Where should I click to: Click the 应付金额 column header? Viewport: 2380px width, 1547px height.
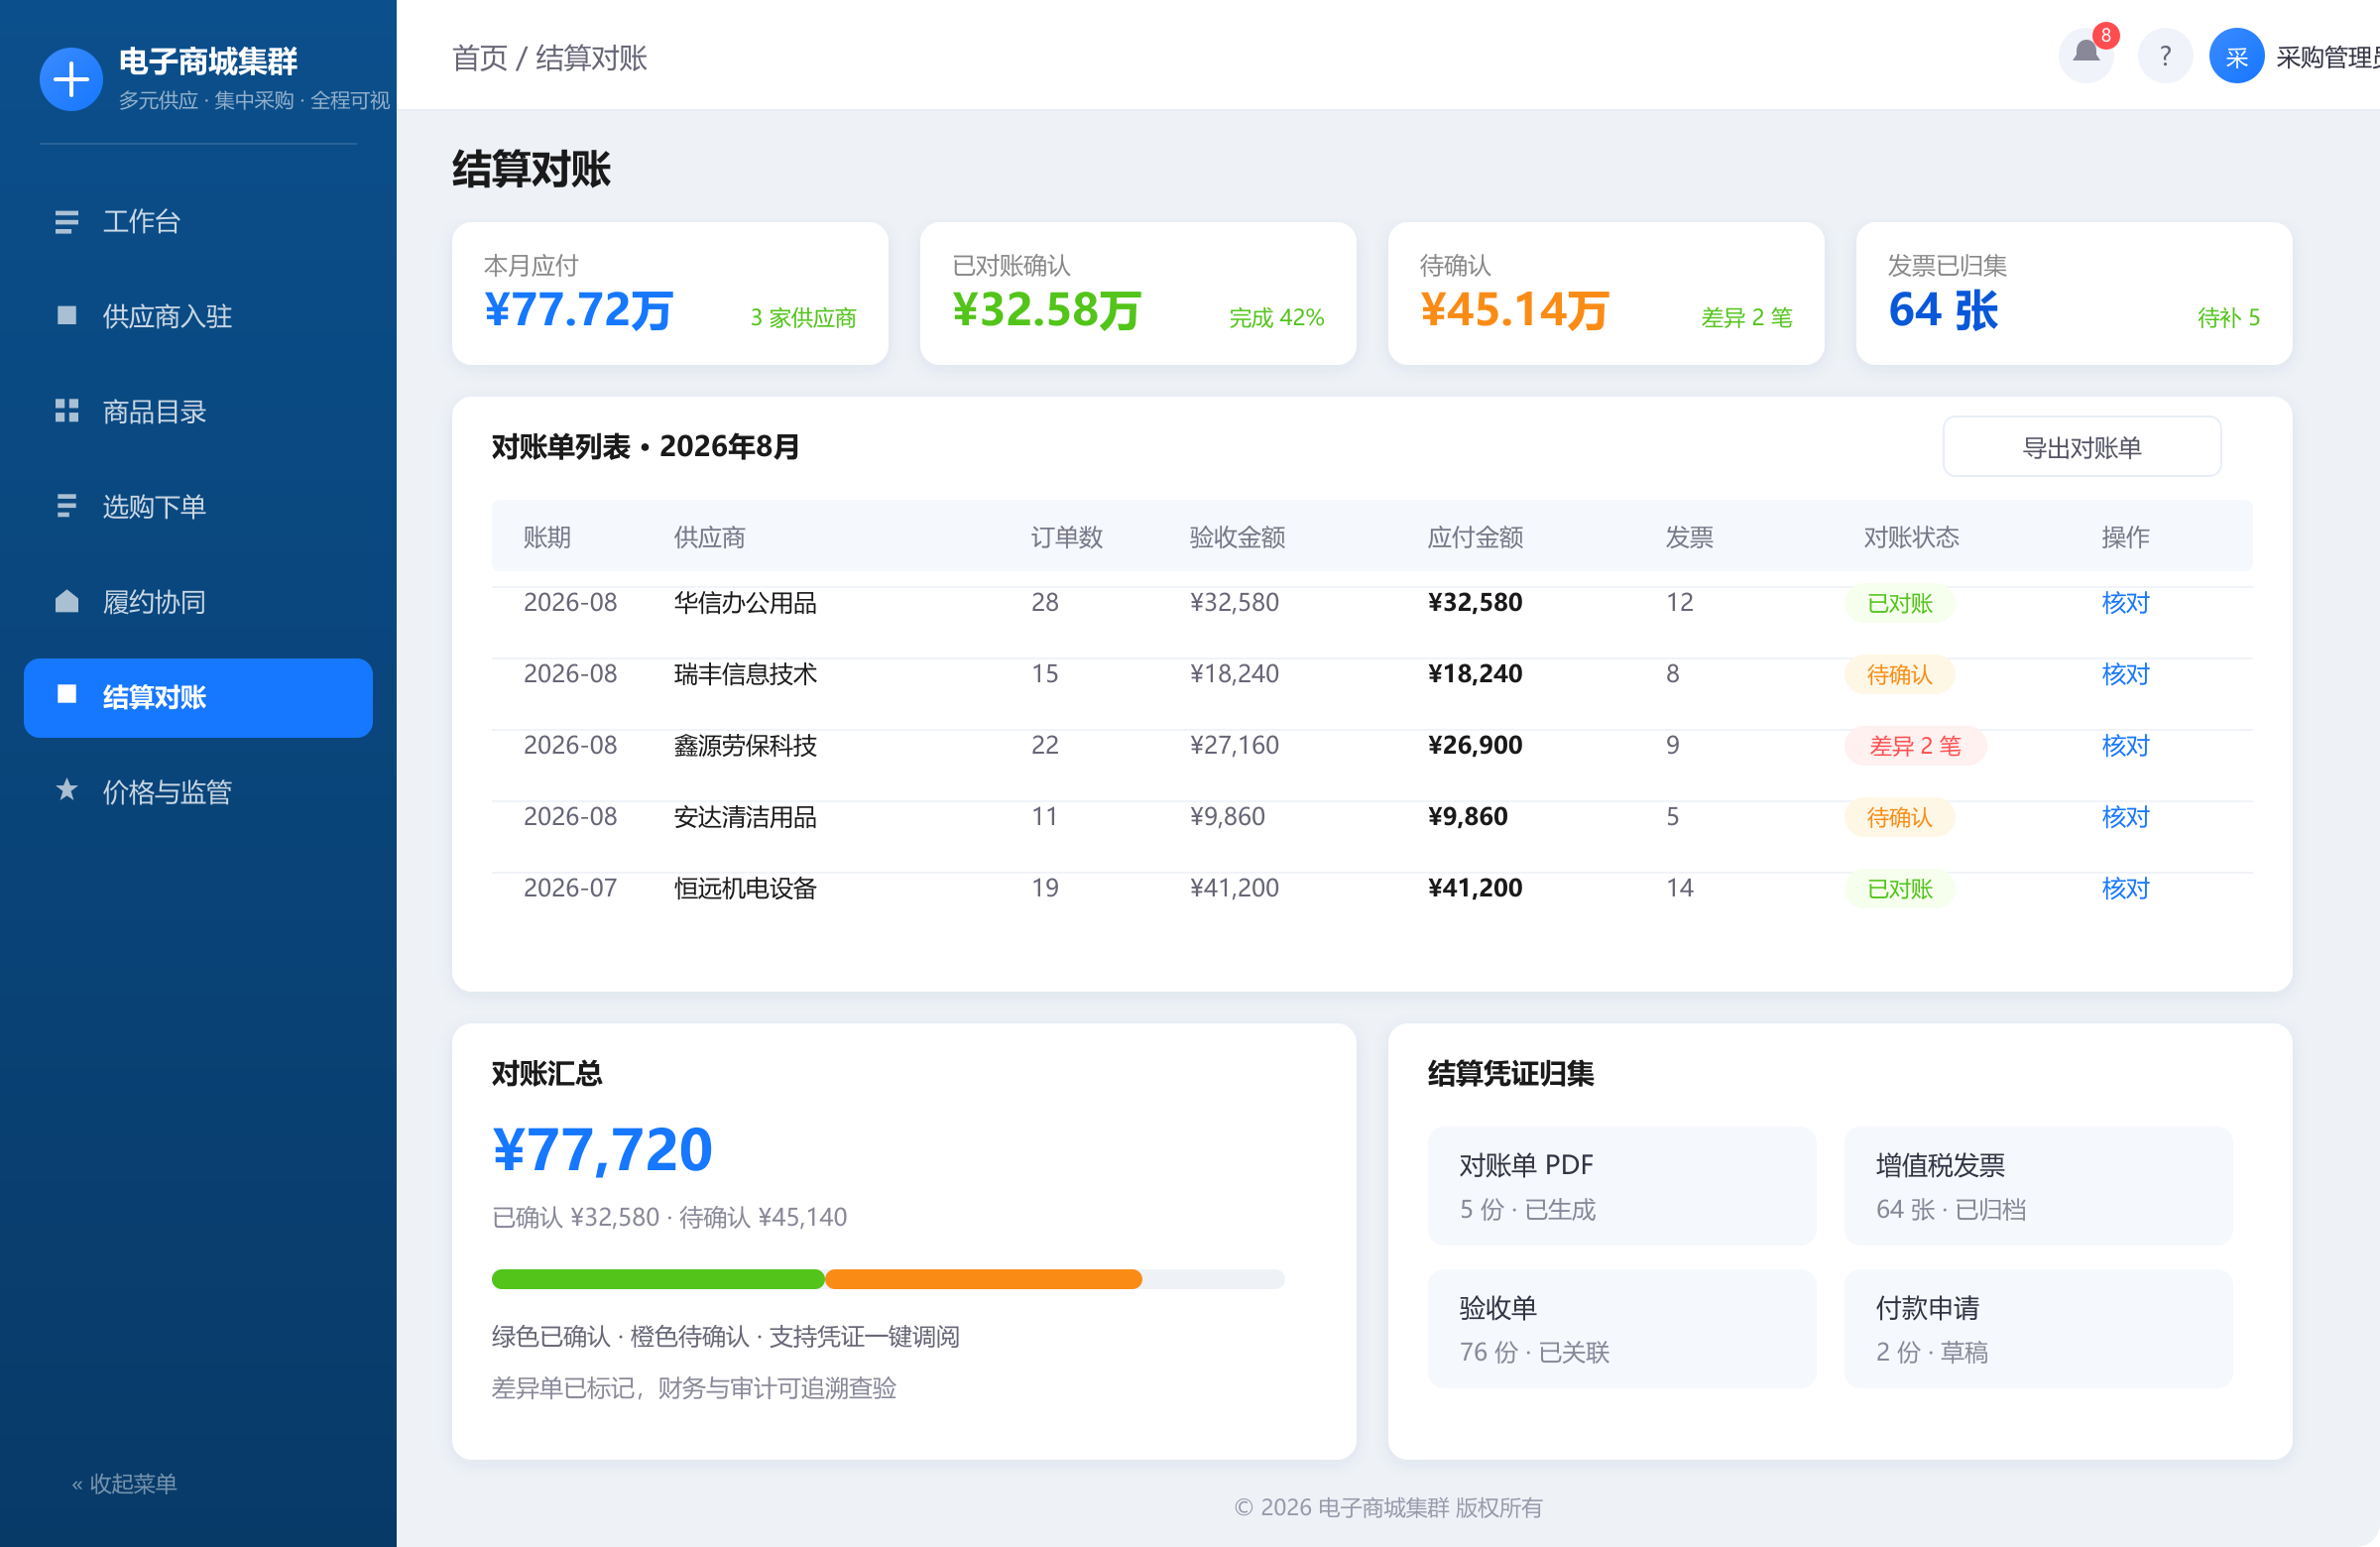tap(1475, 537)
